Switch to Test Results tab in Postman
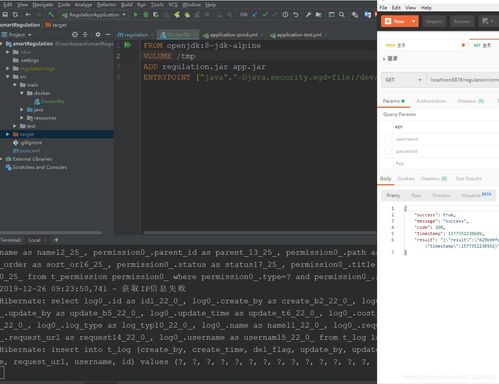 coord(468,179)
